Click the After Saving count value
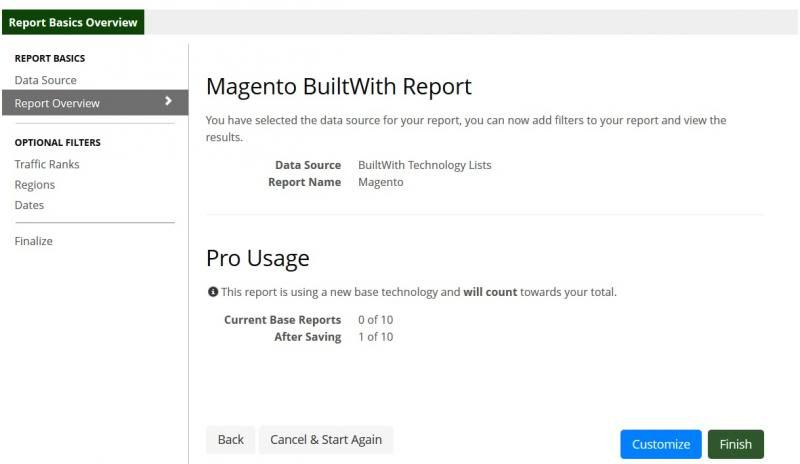800x464 pixels. [376, 337]
